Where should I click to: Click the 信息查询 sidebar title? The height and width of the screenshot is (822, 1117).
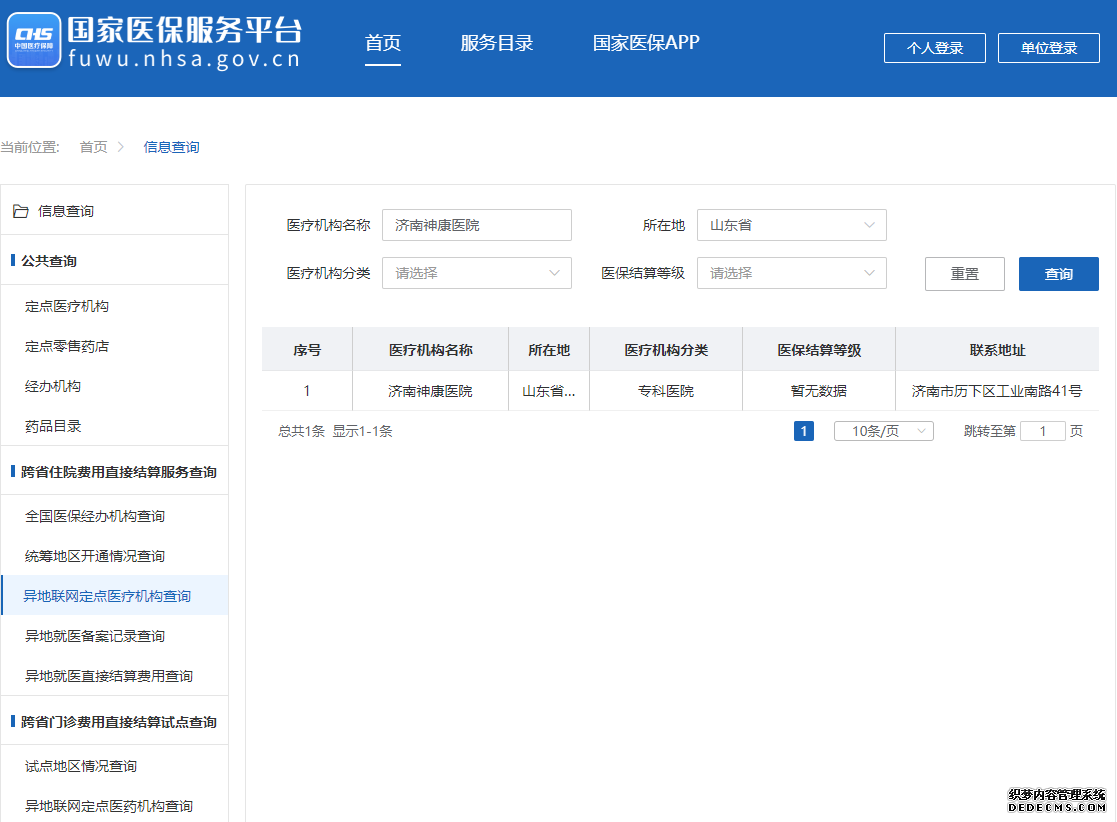point(66,211)
